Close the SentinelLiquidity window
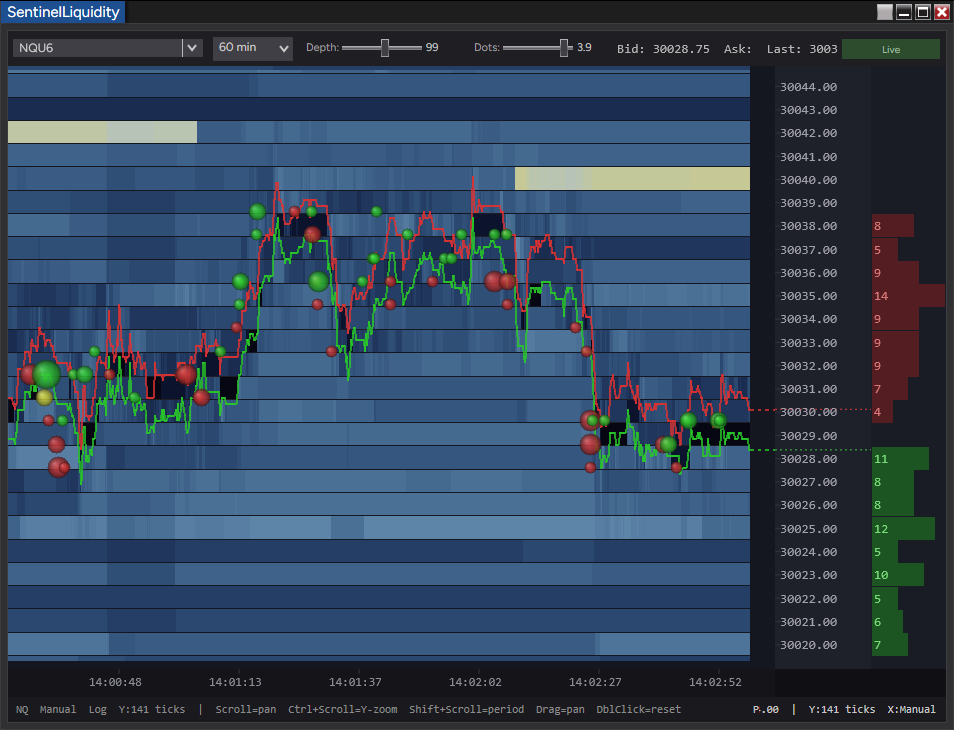954x730 pixels. tap(941, 12)
